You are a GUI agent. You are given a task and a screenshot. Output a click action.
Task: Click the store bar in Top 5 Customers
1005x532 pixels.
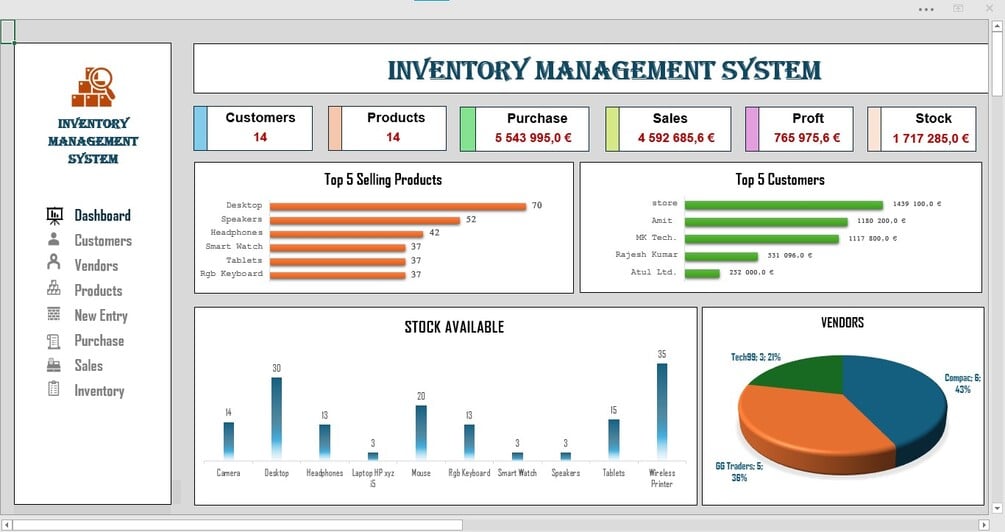point(784,205)
